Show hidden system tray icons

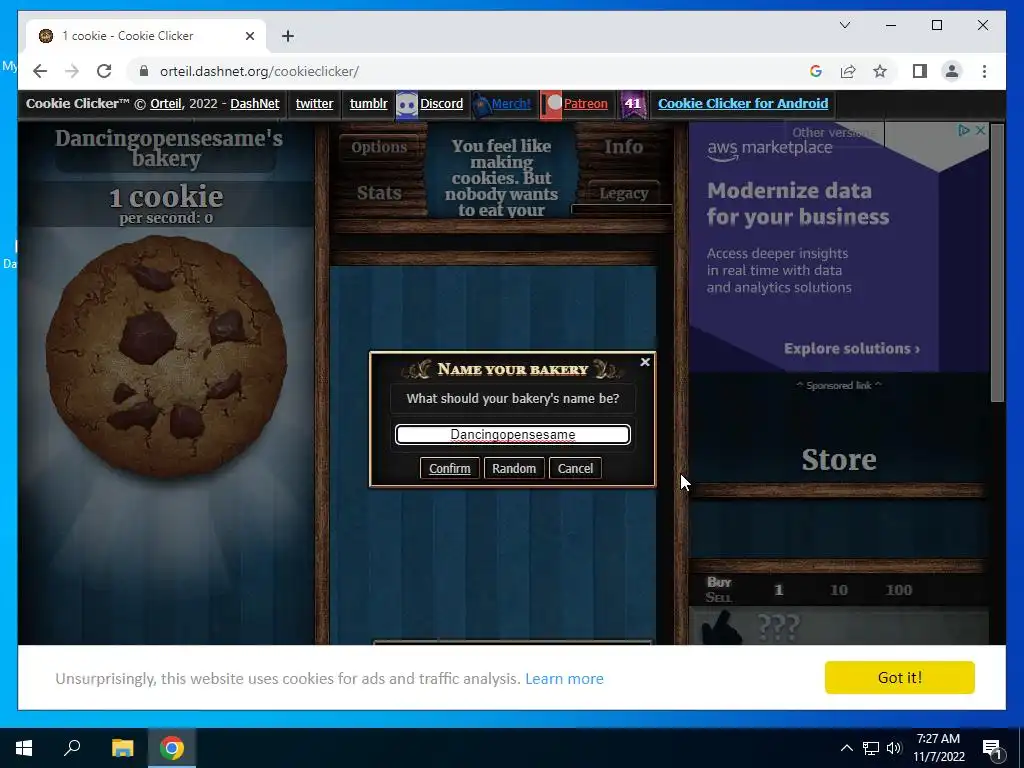(846, 748)
